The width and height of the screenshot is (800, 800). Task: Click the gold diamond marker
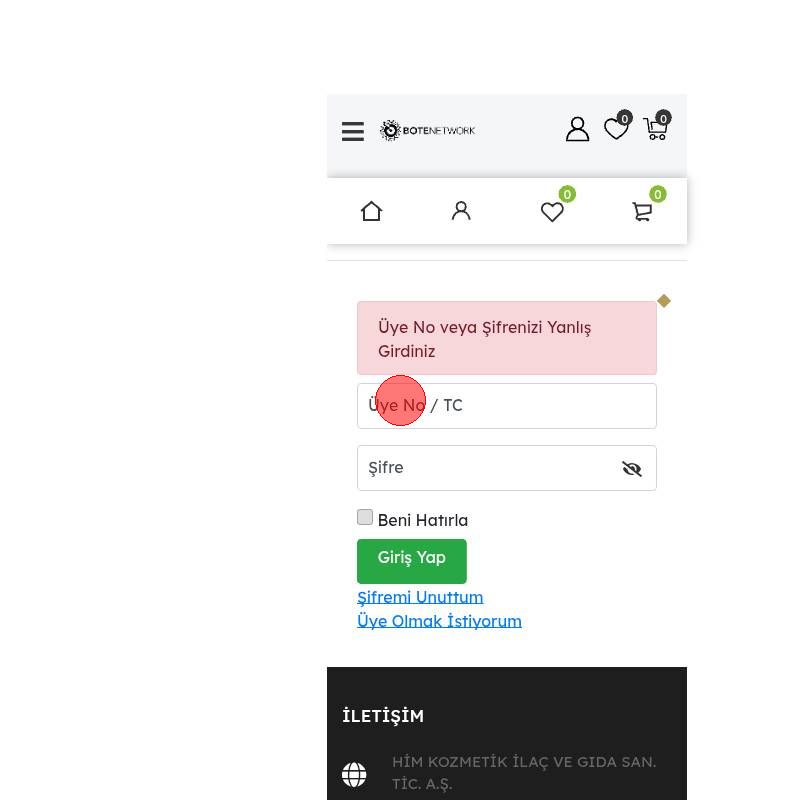click(664, 301)
